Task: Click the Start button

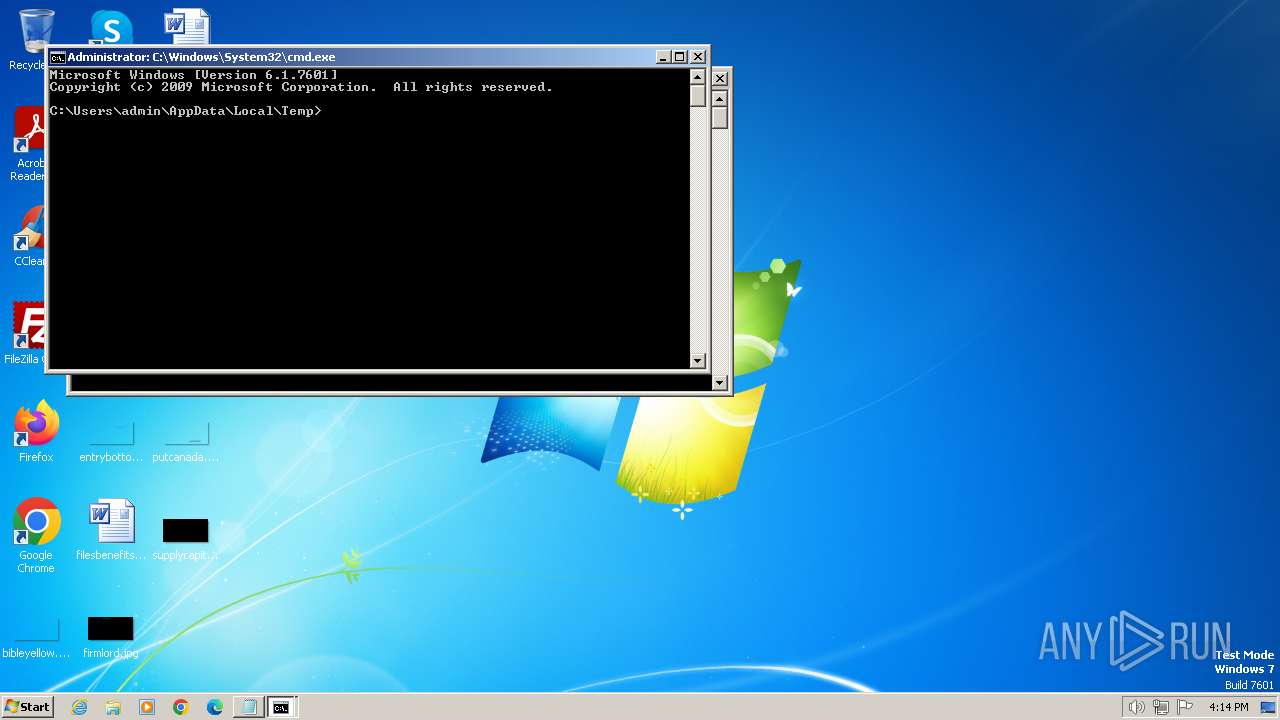Action: (27, 707)
